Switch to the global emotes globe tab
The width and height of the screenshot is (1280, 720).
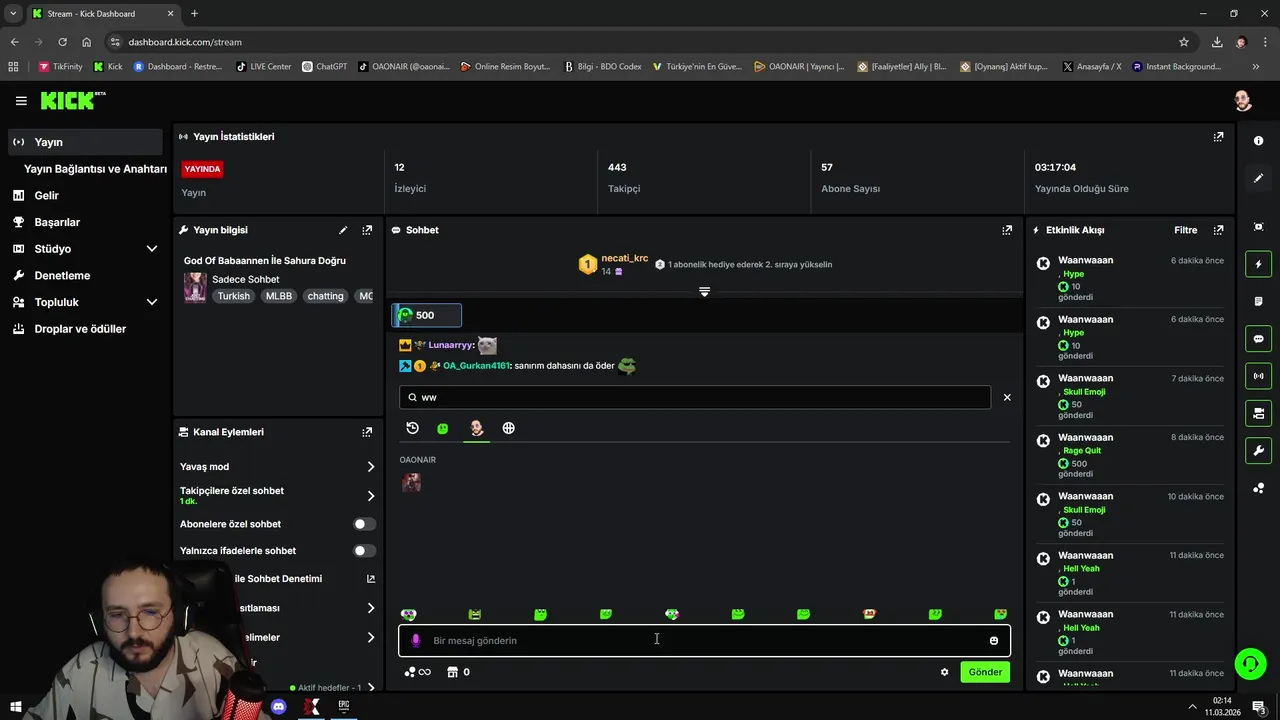click(508, 428)
